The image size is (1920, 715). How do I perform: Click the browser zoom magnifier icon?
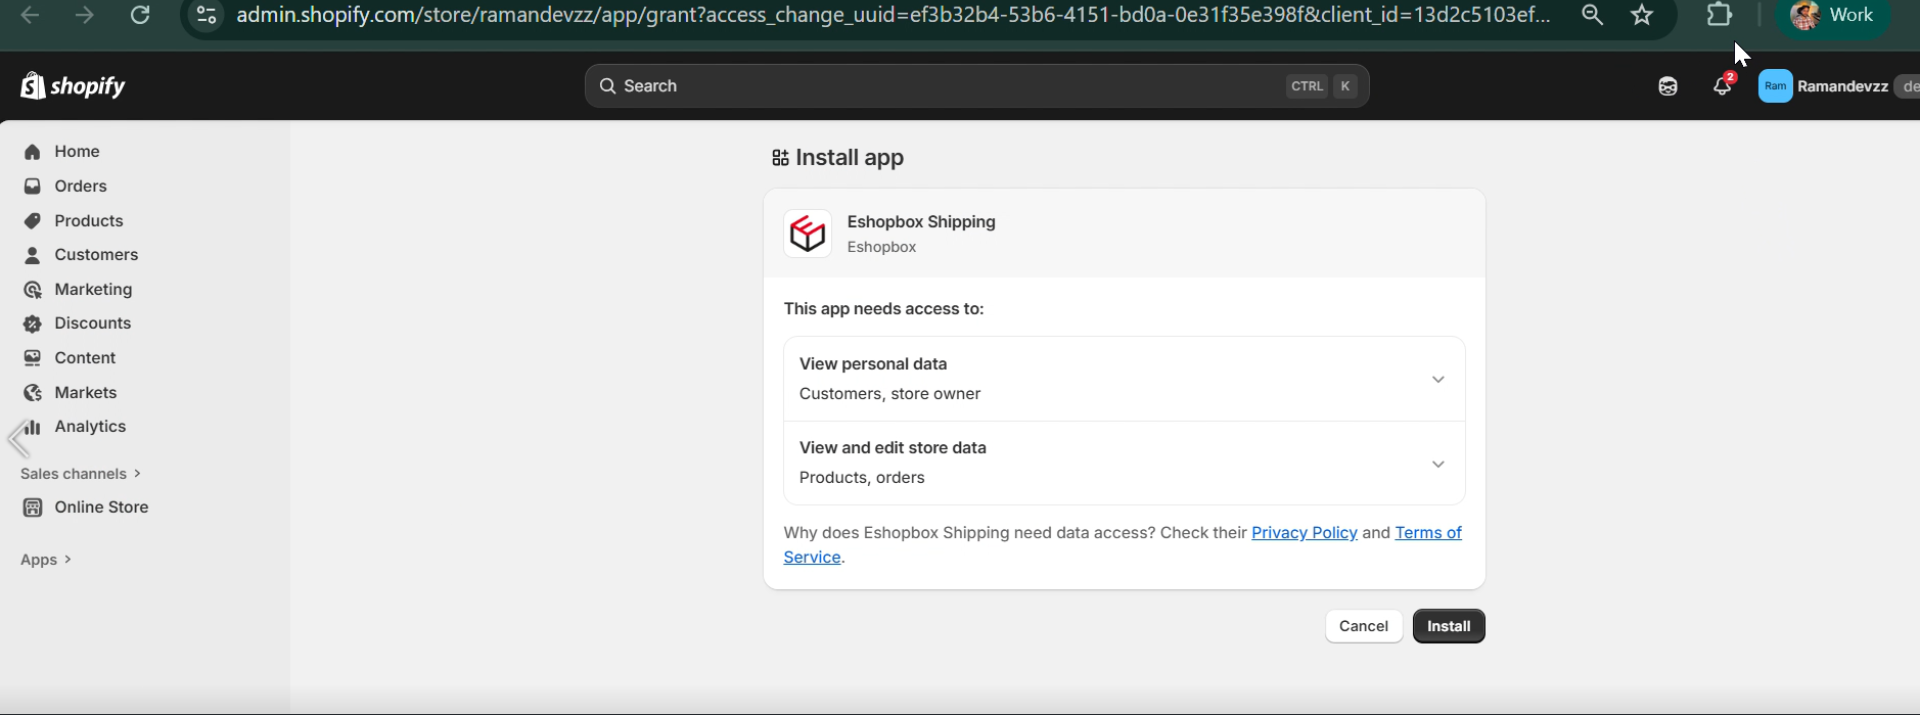coord(1592,15)
